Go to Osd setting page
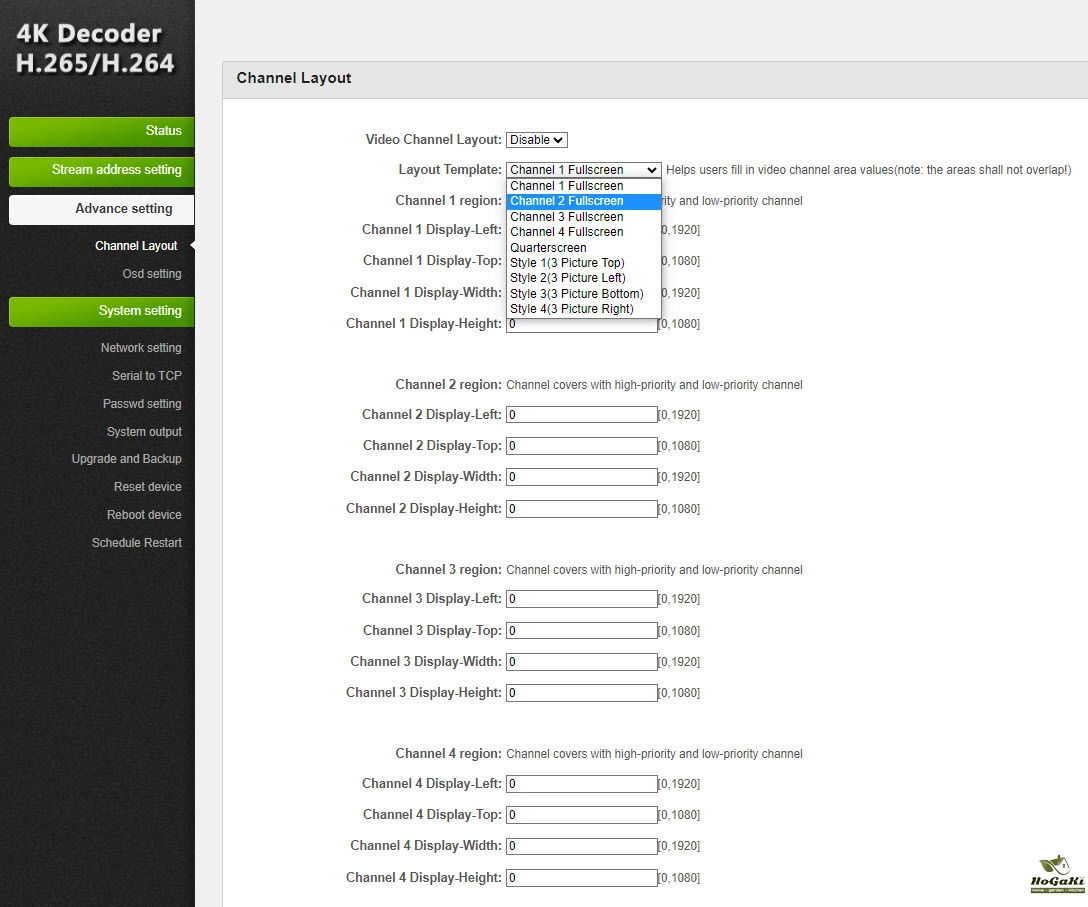Image resolution: width=1088 pixels, height=907 pixels. tap(152, 274)
